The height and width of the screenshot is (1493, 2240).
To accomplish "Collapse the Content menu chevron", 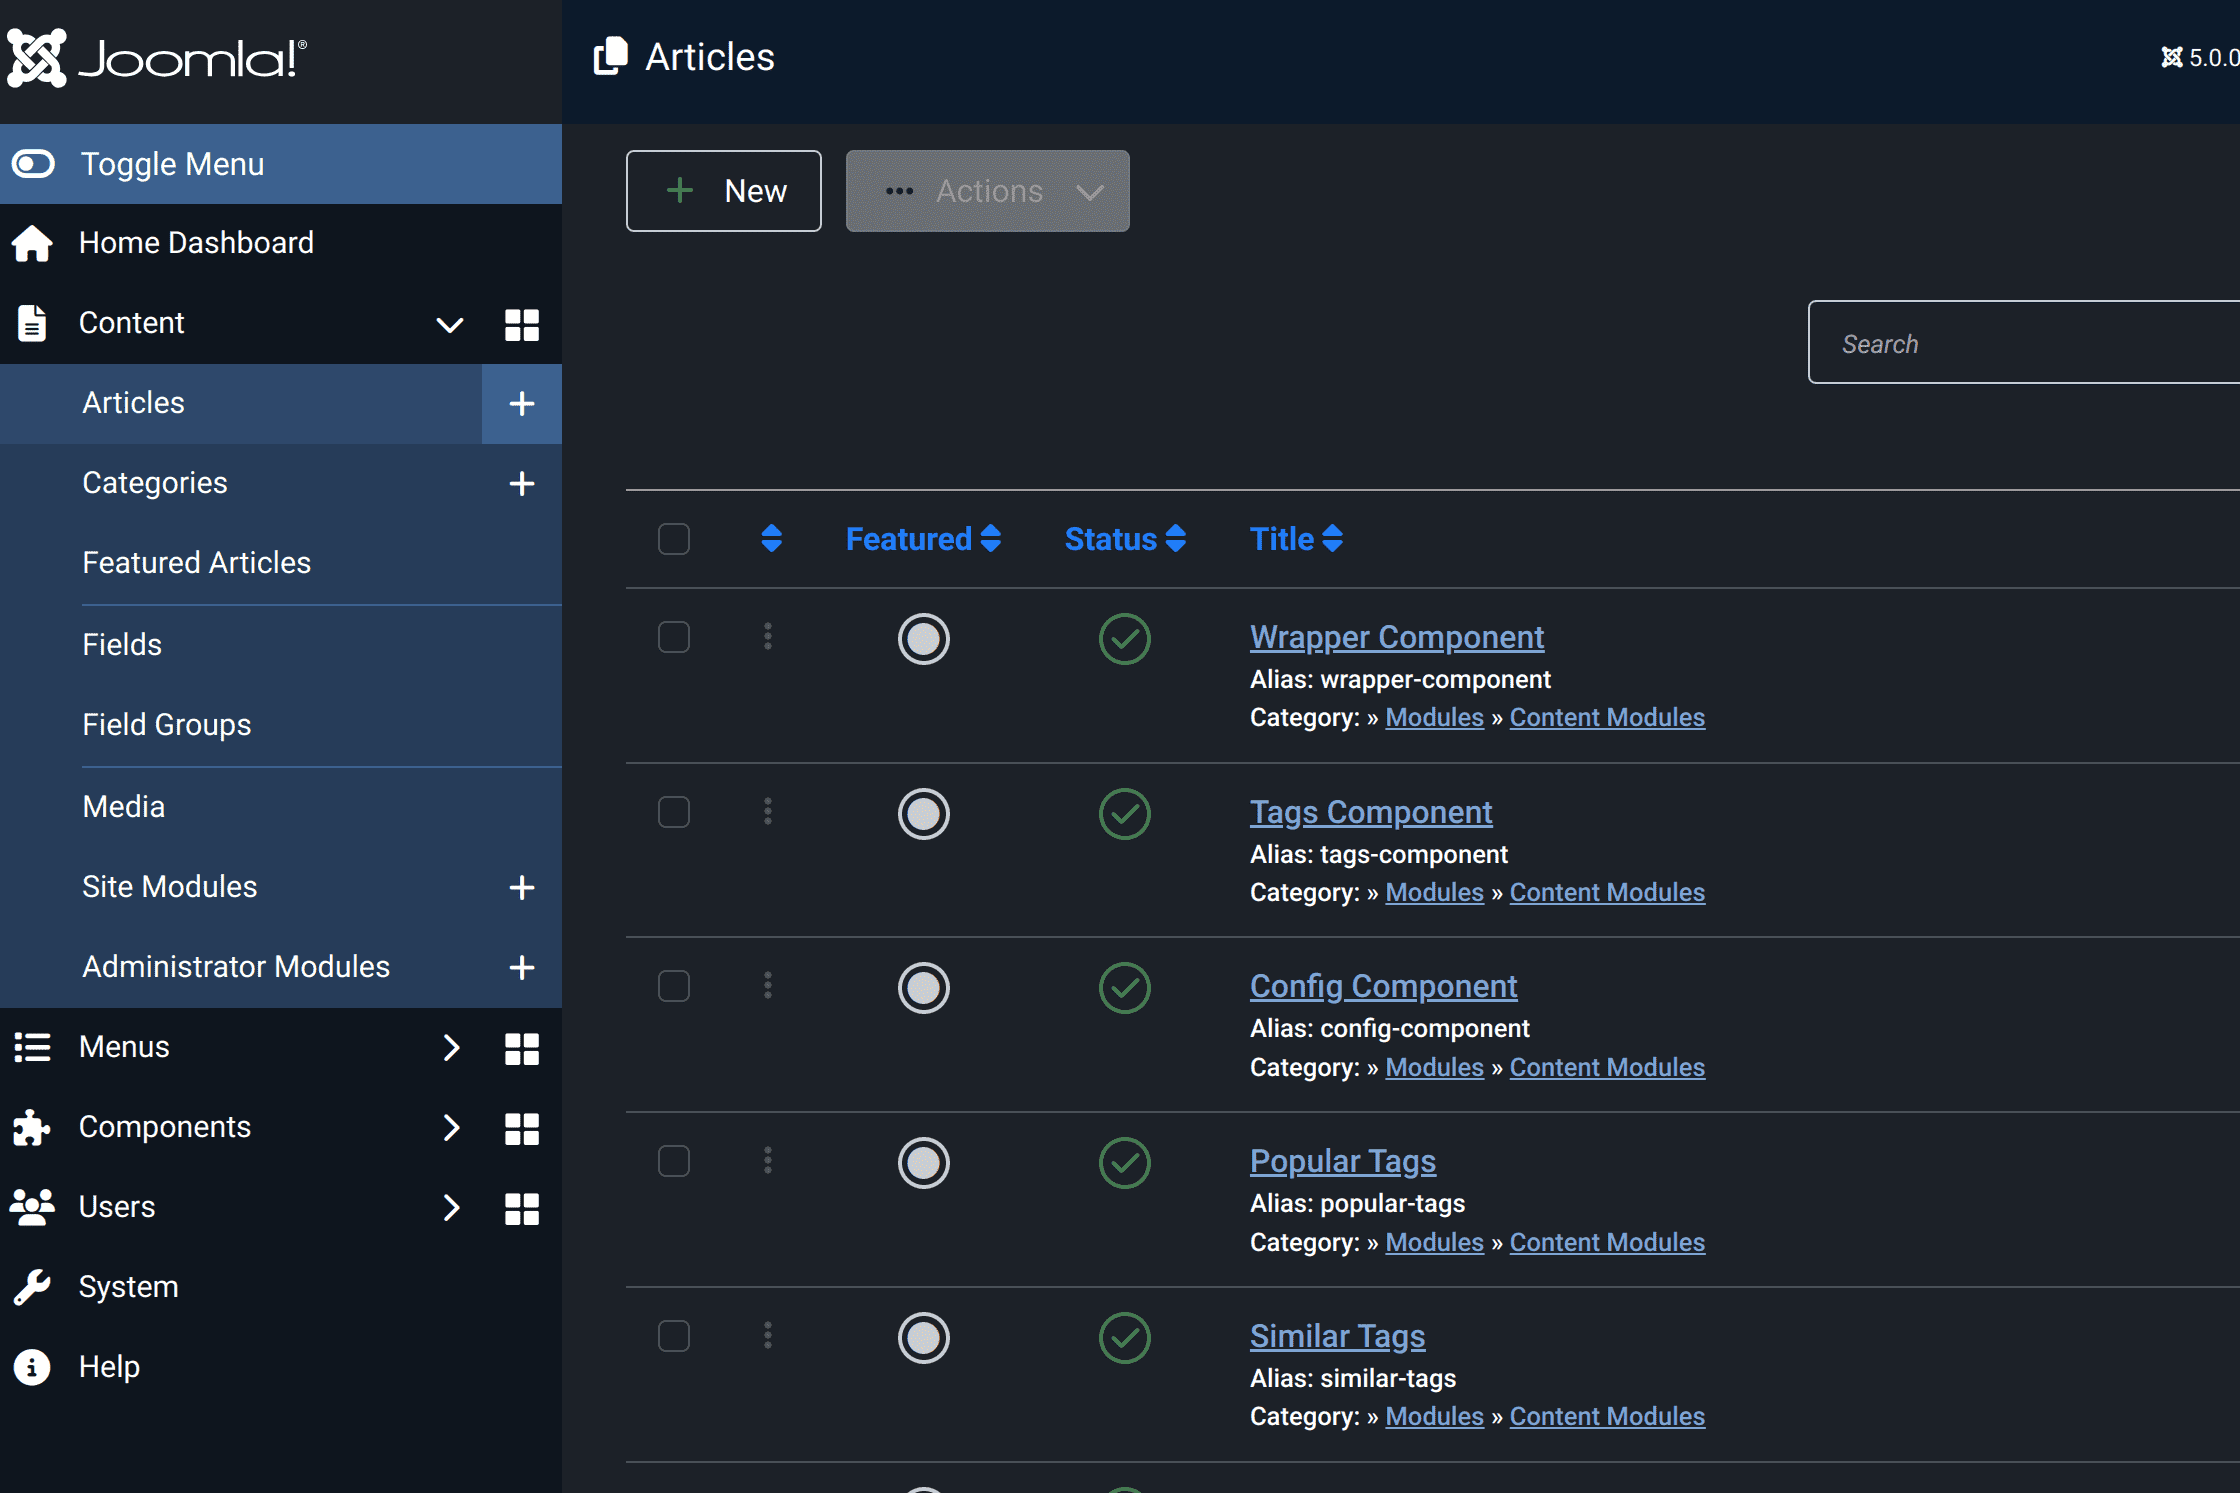I will pyautogui.click(x=450, y=324).
